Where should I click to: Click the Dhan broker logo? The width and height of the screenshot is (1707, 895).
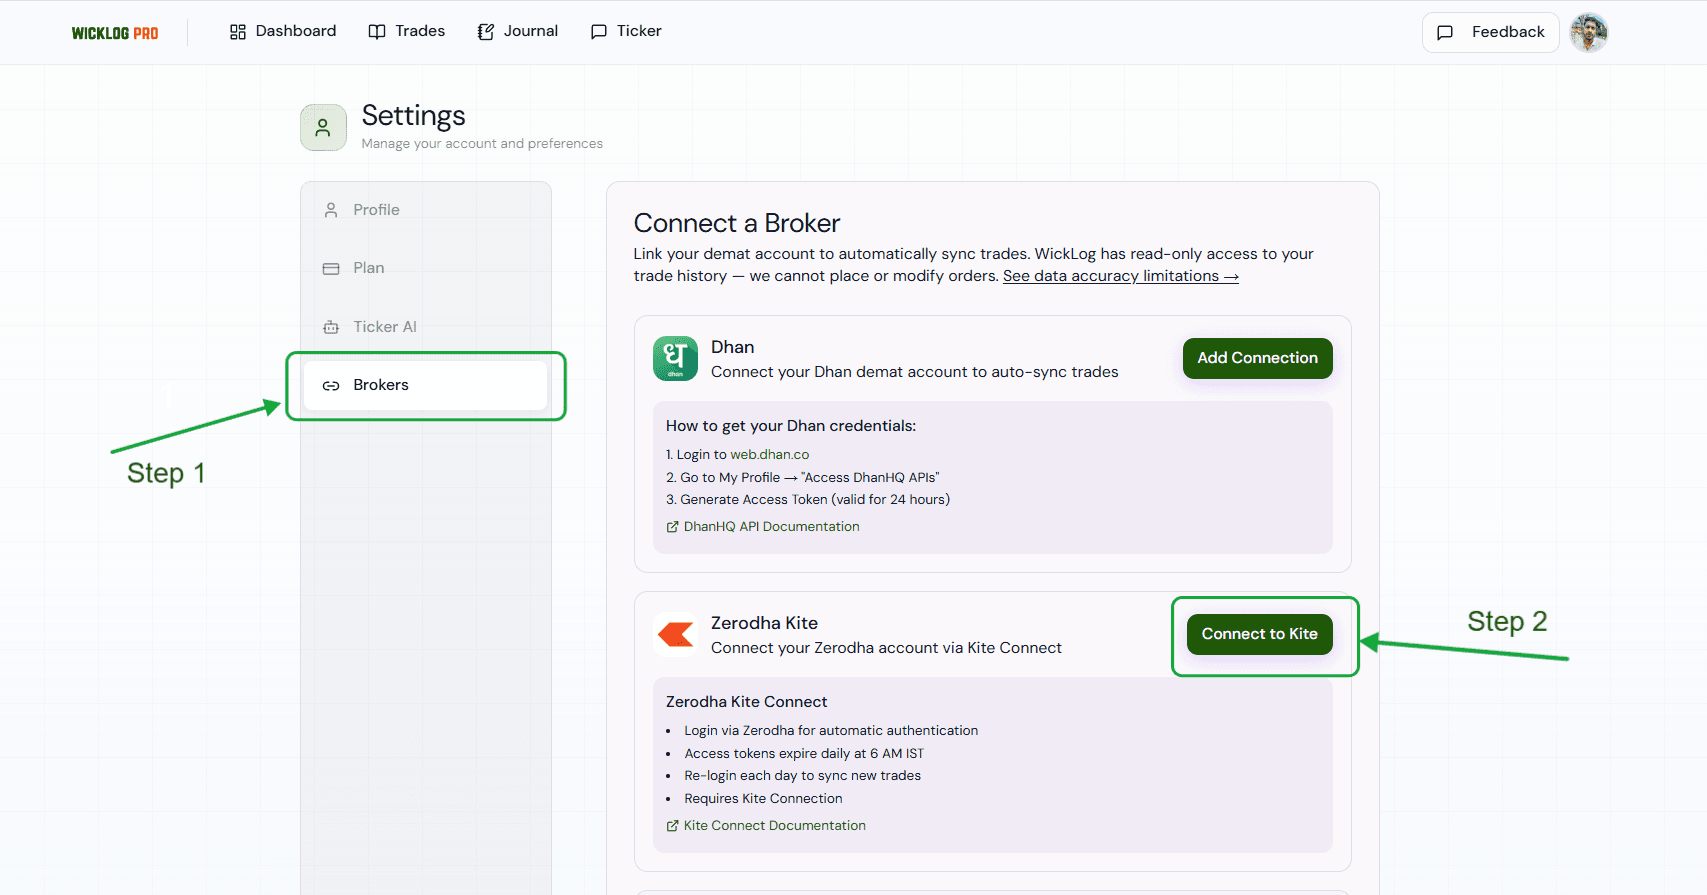(675, 358)
